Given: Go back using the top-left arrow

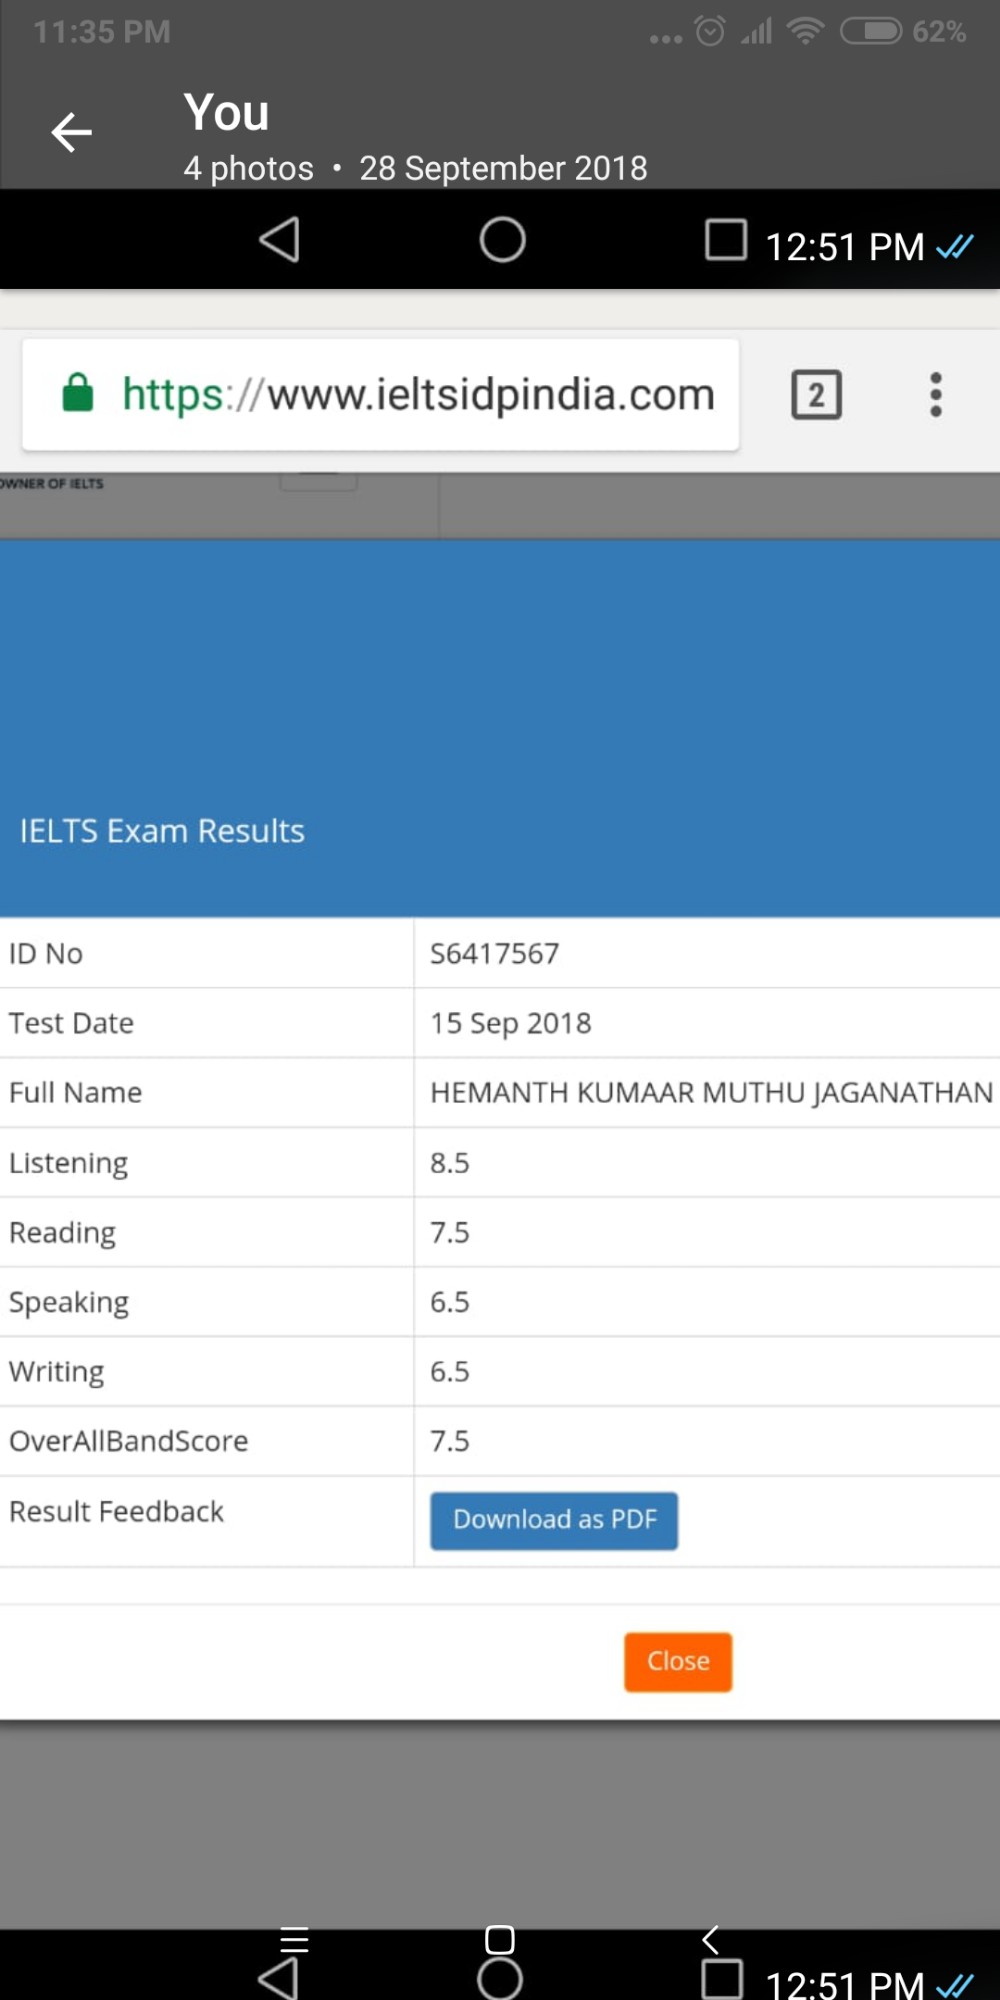Looking at the screenshot, I should tap(71, 132).
